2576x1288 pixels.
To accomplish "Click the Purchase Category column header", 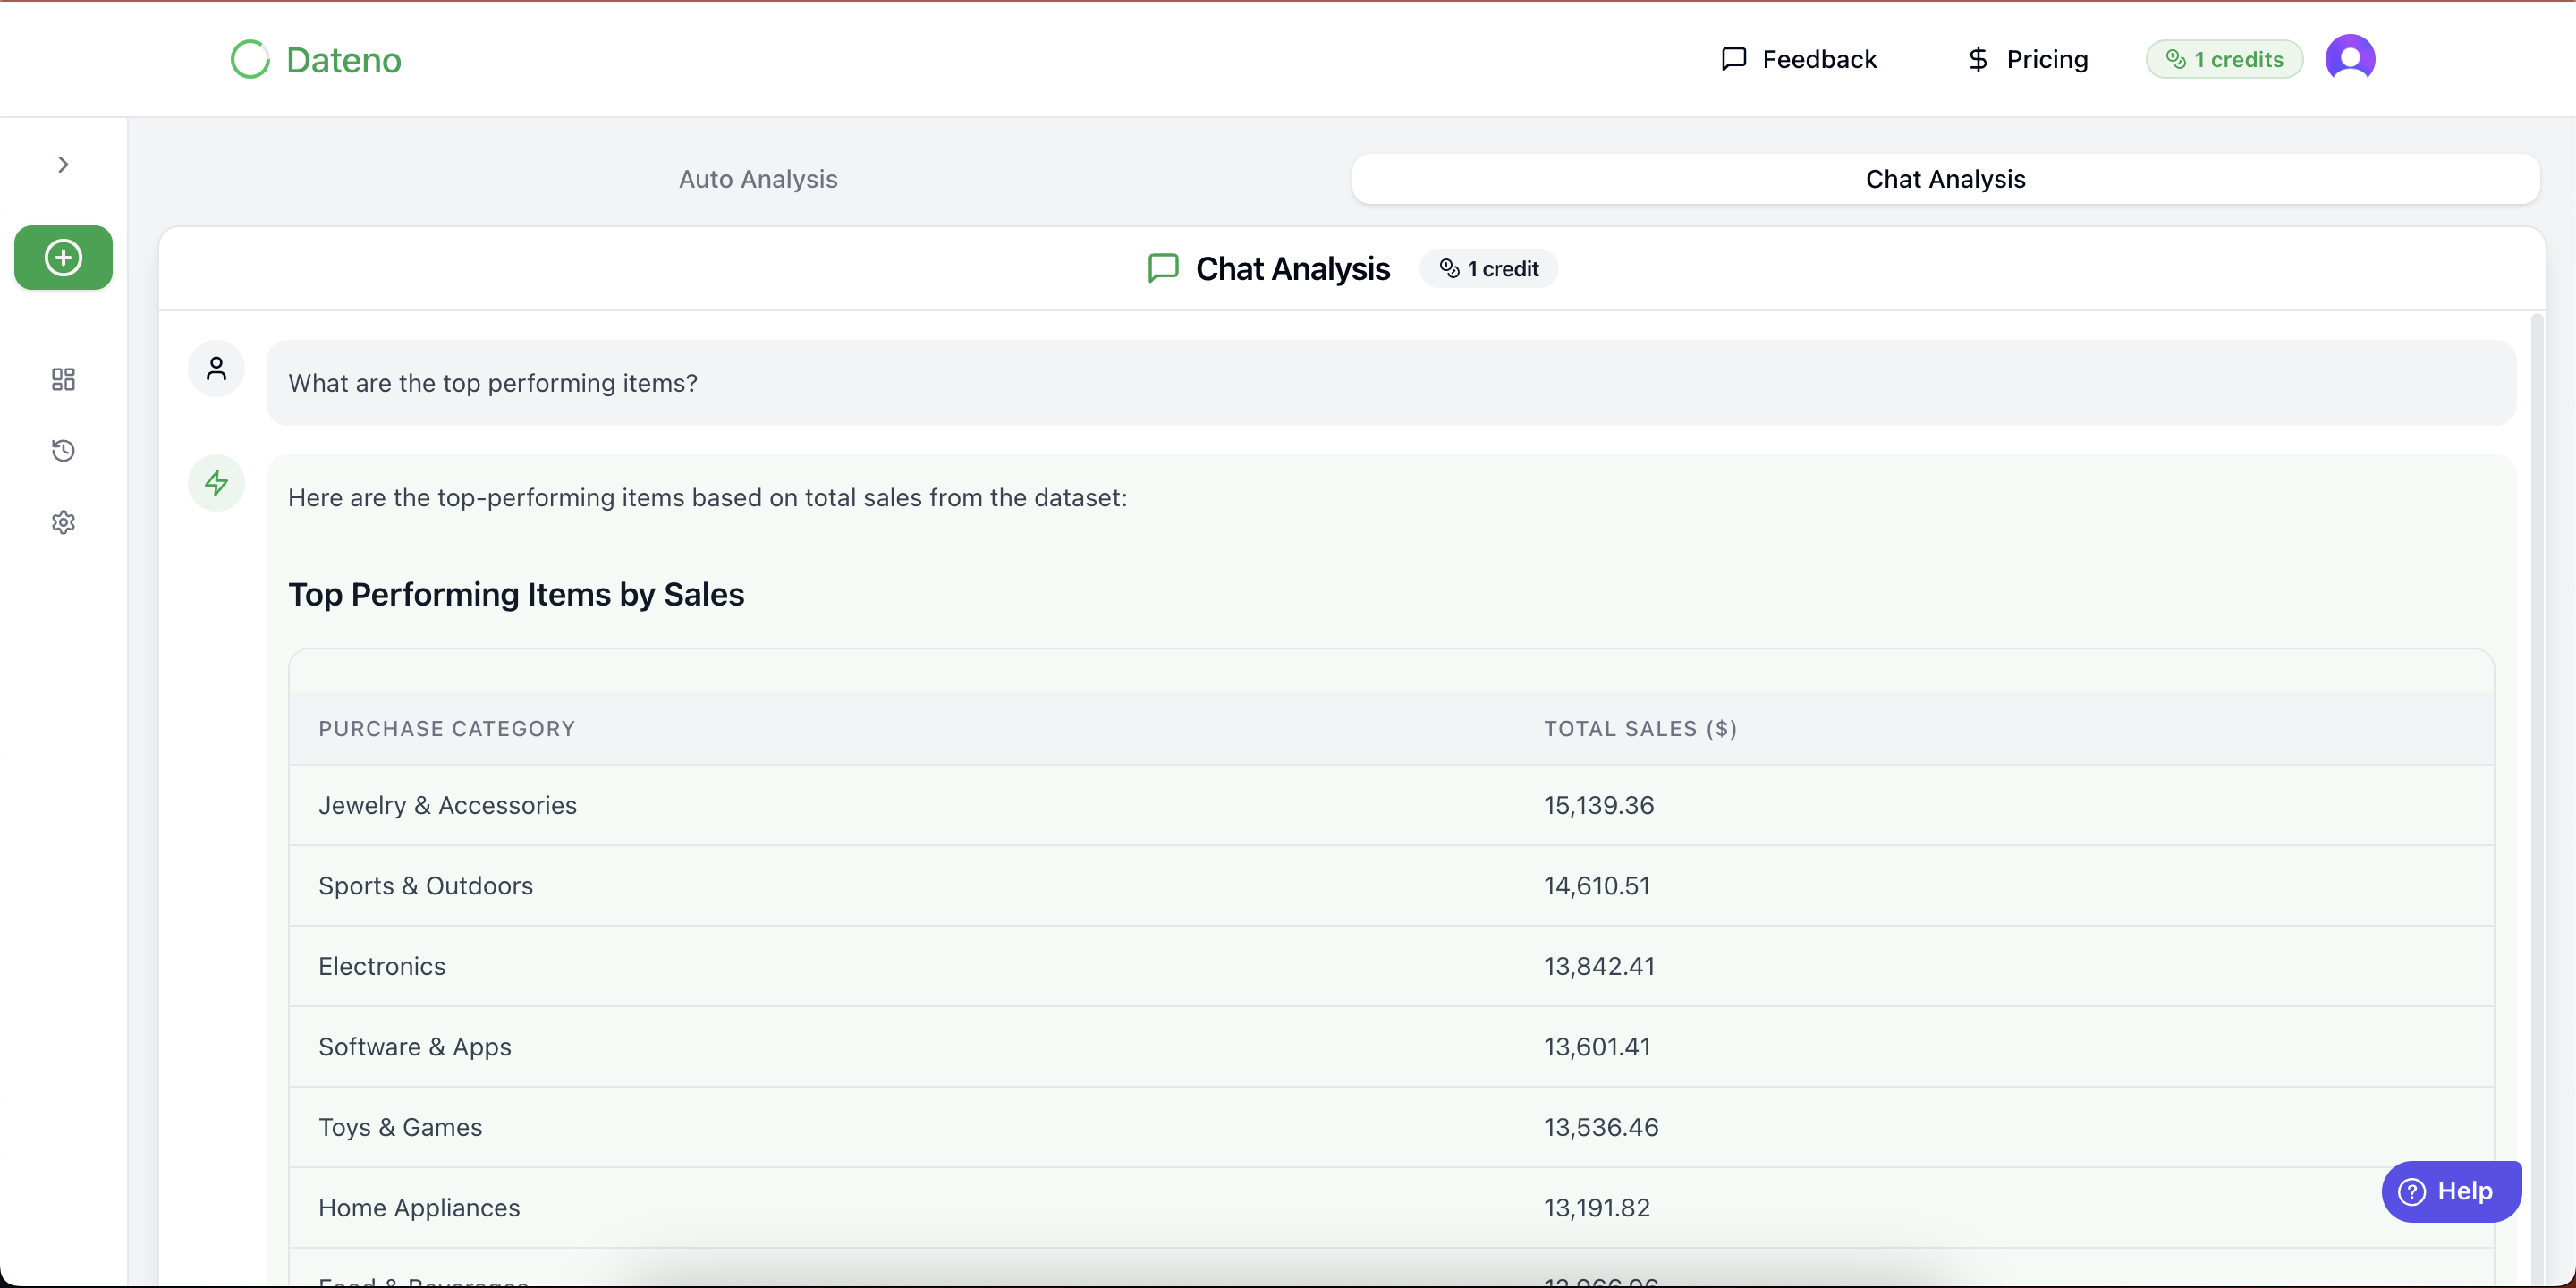I will pyautogui.click(x=447, y=729).
